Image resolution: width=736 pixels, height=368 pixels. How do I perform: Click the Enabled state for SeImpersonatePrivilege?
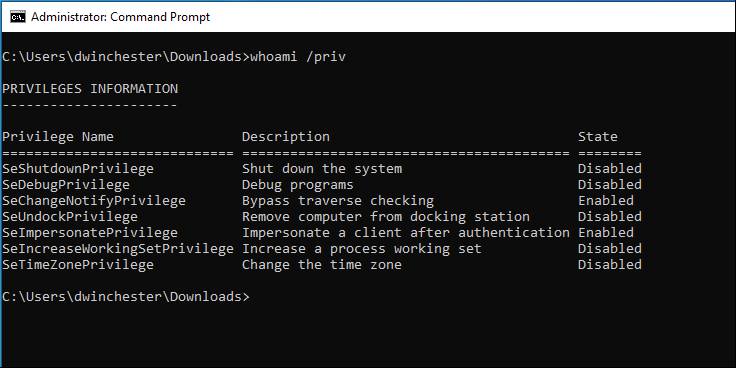(x=606, y=233)
